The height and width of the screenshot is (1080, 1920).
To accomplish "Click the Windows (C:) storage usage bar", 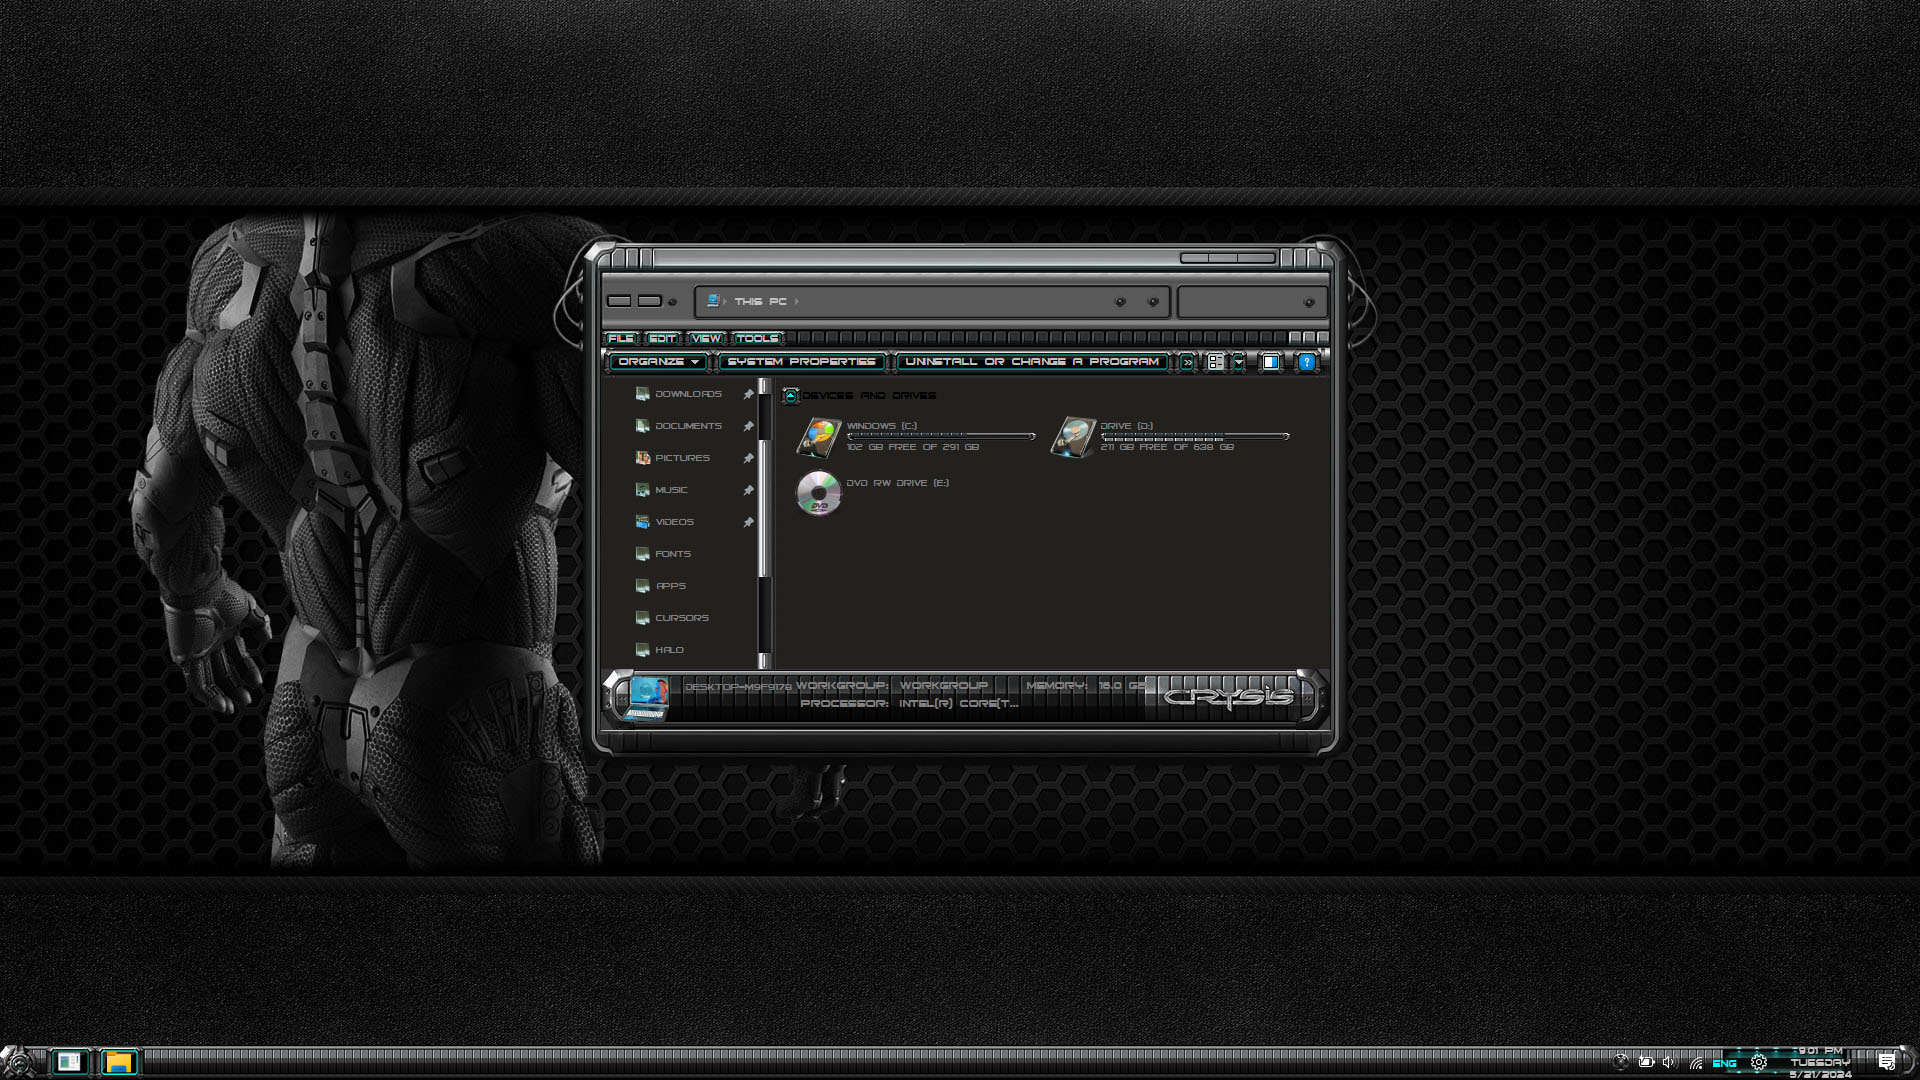I will pos(941,437).
